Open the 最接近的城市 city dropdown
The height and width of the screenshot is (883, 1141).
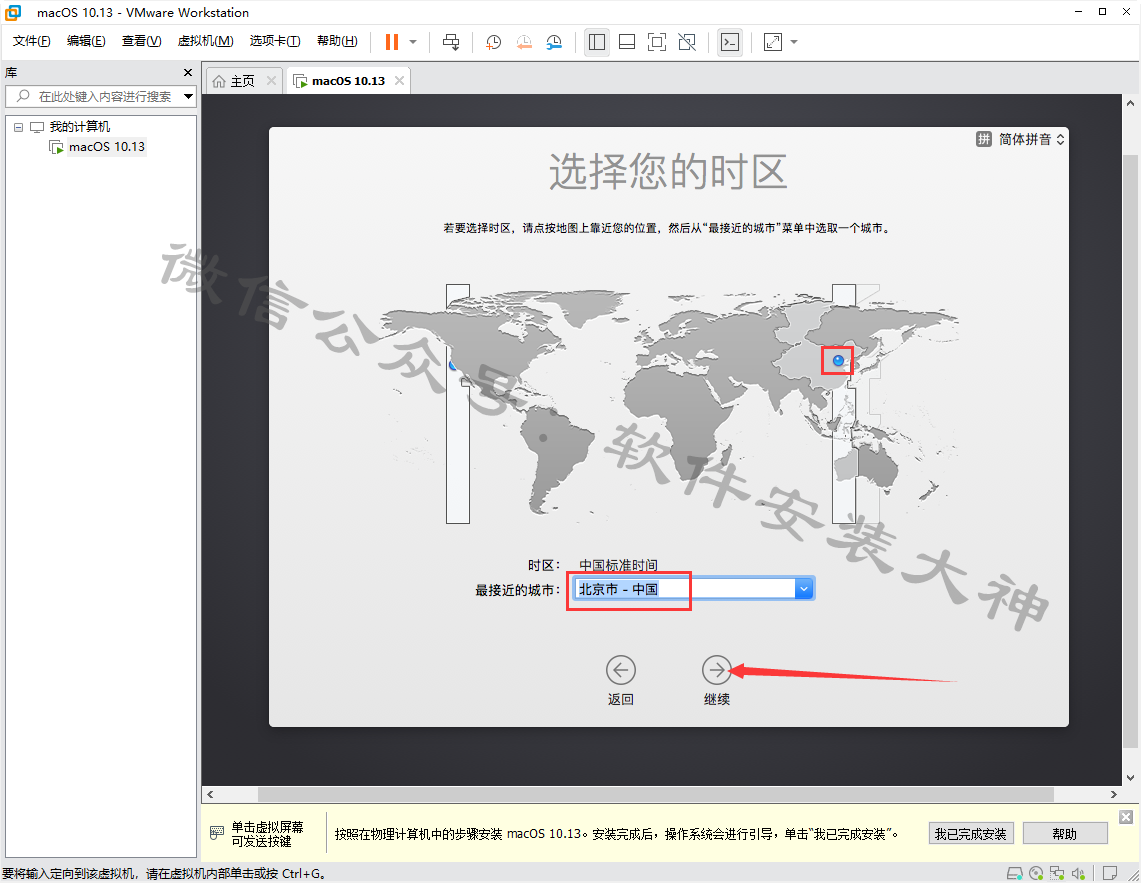click(x=803, y=589)
